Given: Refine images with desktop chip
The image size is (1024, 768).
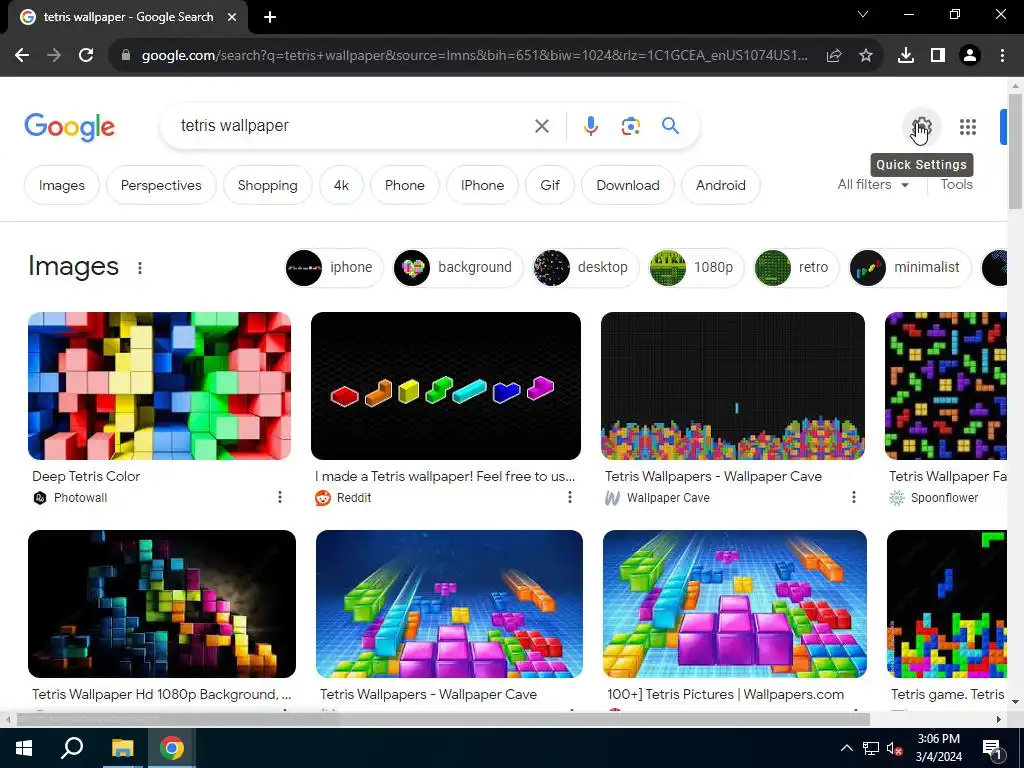Looking at the screenshot, I should [585, 268].
